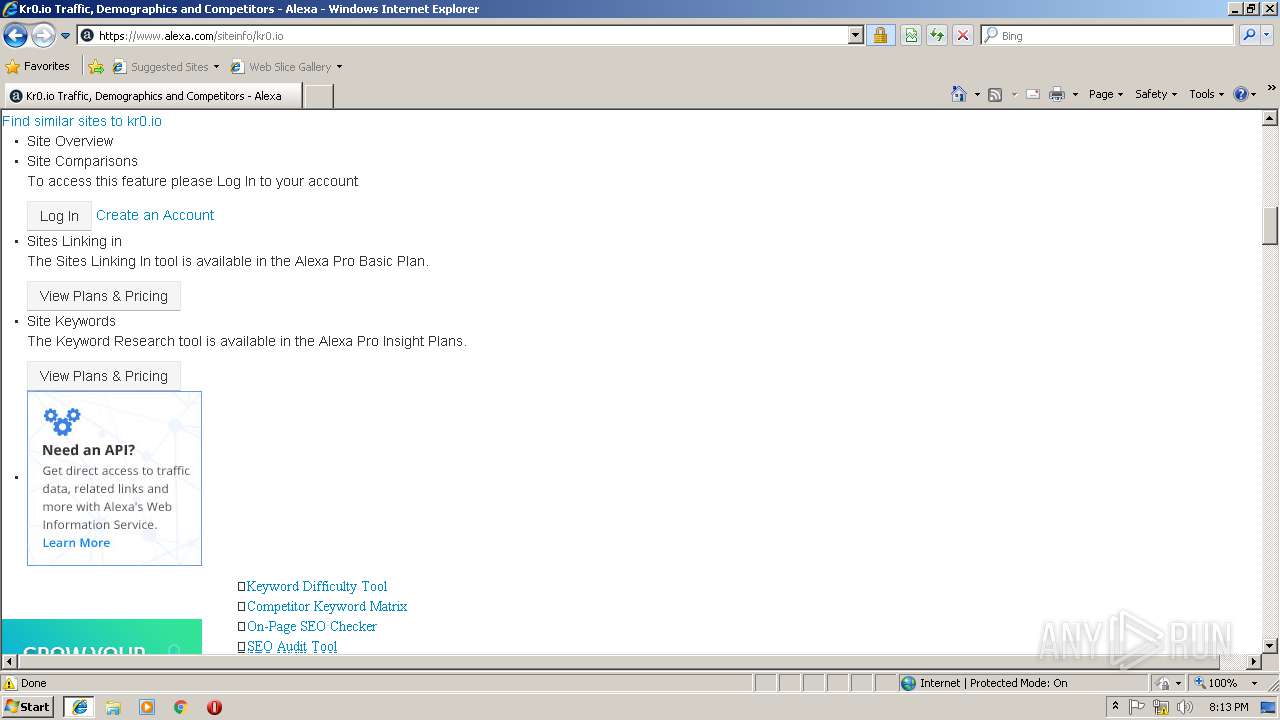
Task: Expand the command bar overflow chevron
Action: [x=1272, y=89]
